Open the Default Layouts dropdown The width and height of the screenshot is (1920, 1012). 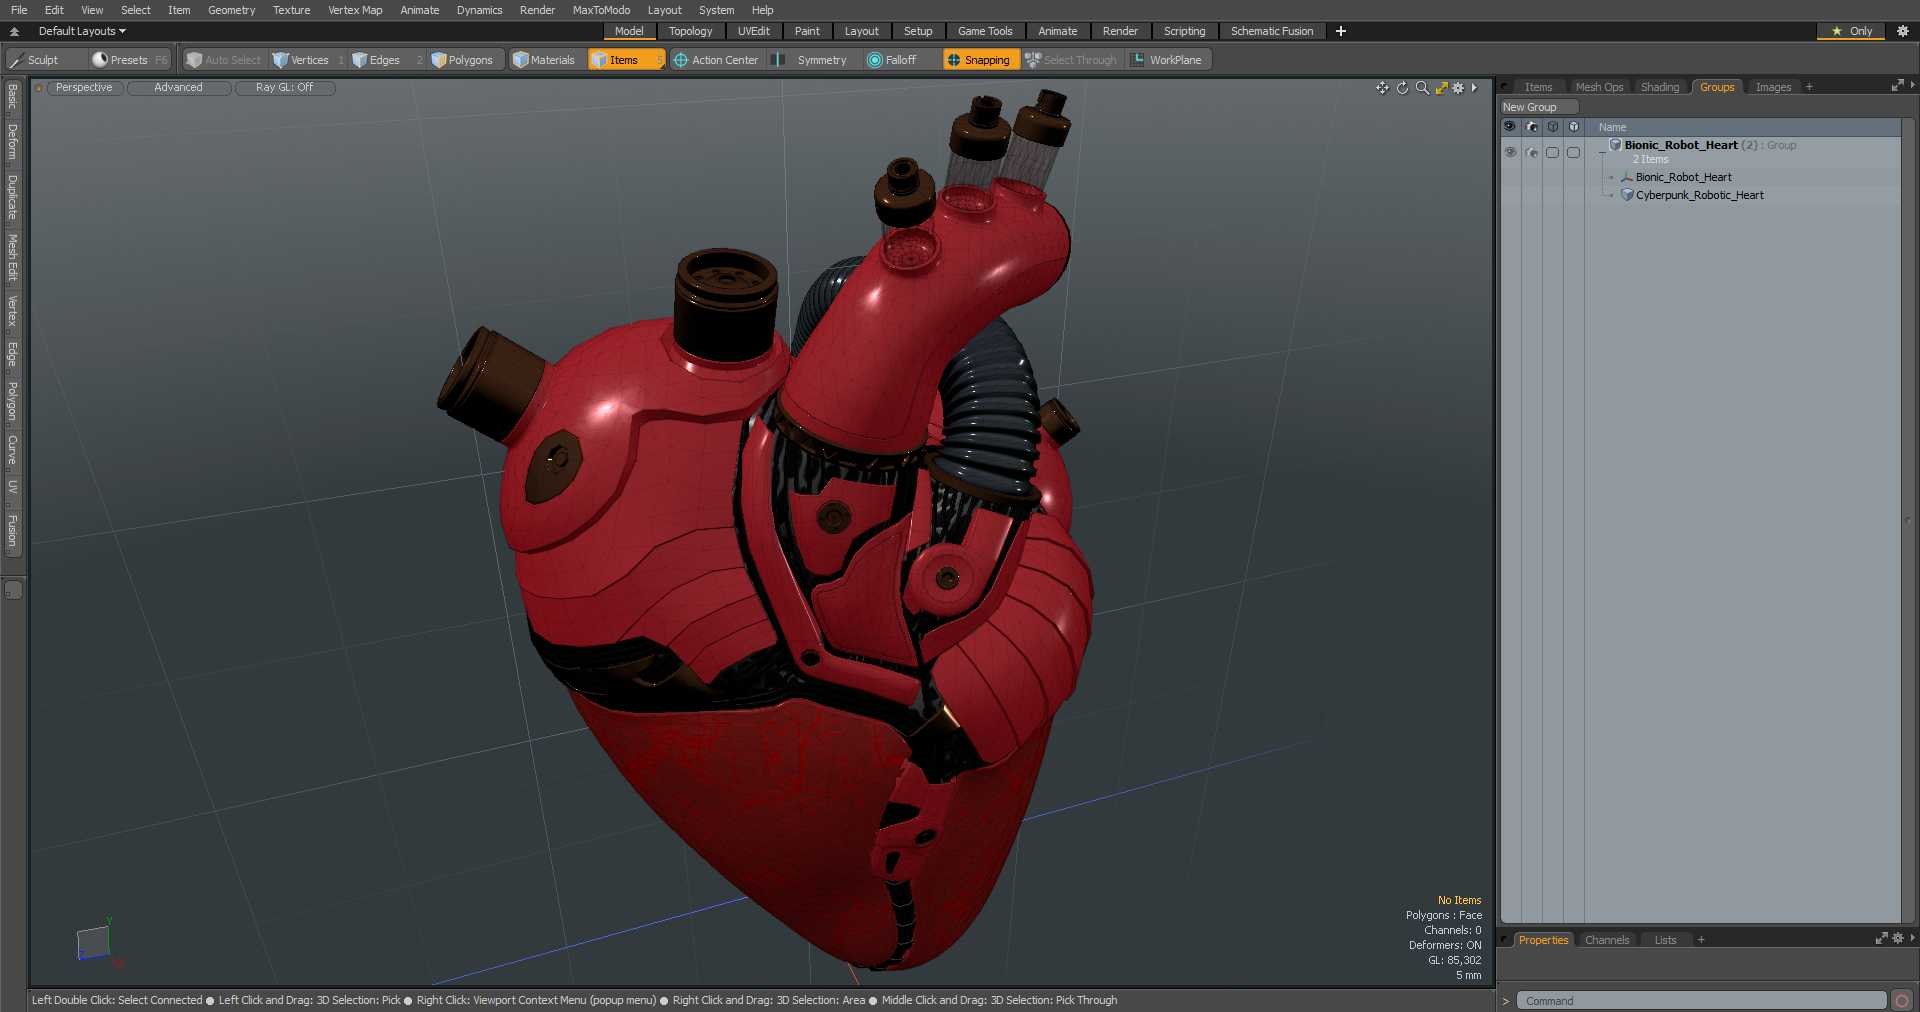click(82, 31)
